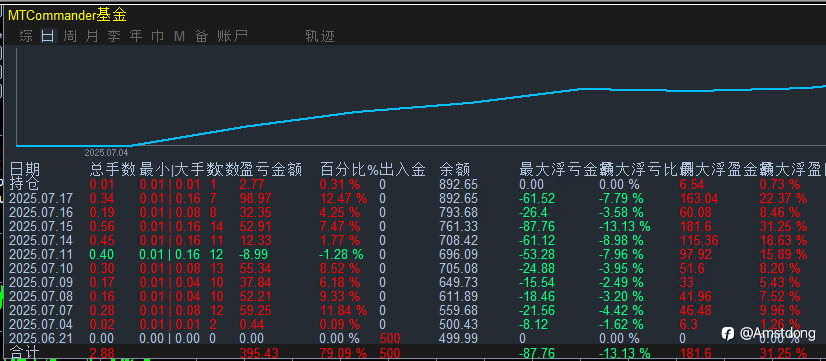
Task: Select the 日 daily tab
Action: click(x=48, y=36)
